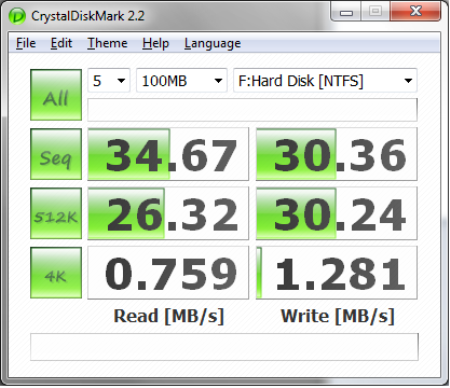Screen dimensions: 450x388
Task: Click the CrystalDiskMark title bar icon
Action: 17,16
